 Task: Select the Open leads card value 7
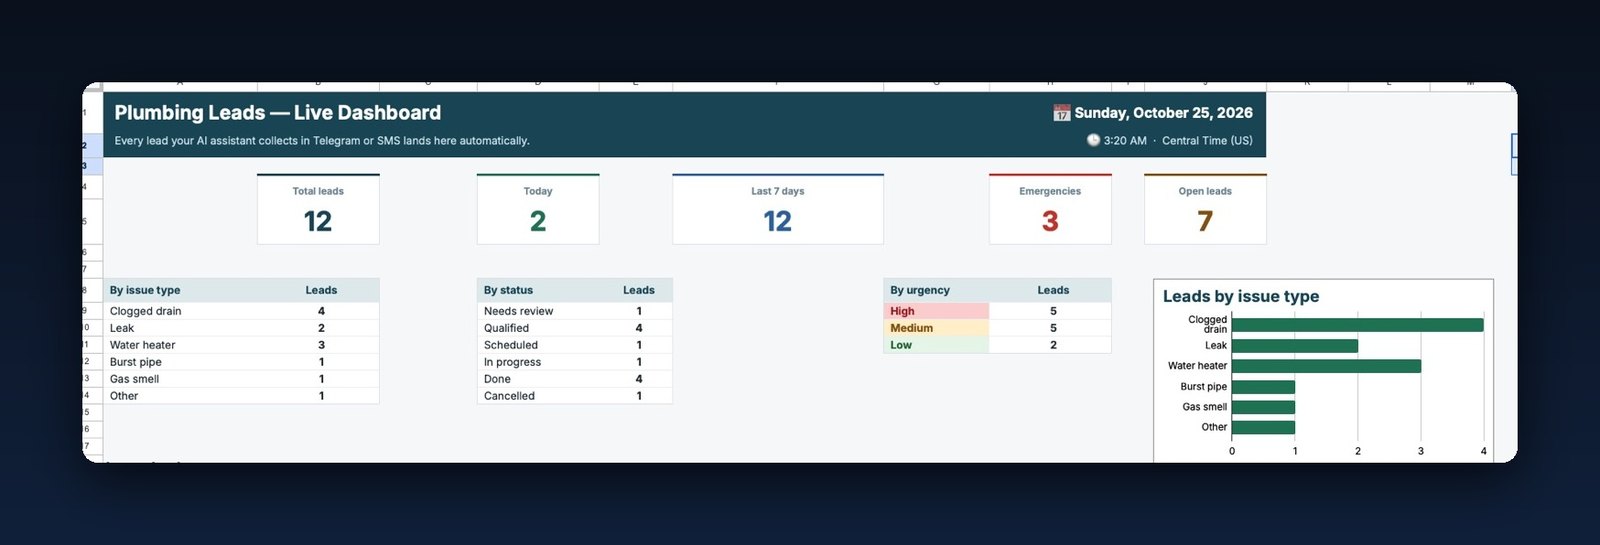coord(1205,221)
